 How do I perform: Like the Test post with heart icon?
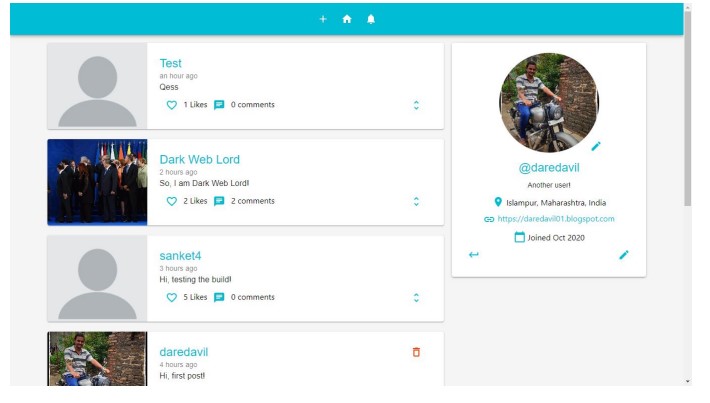click(172, 105)
